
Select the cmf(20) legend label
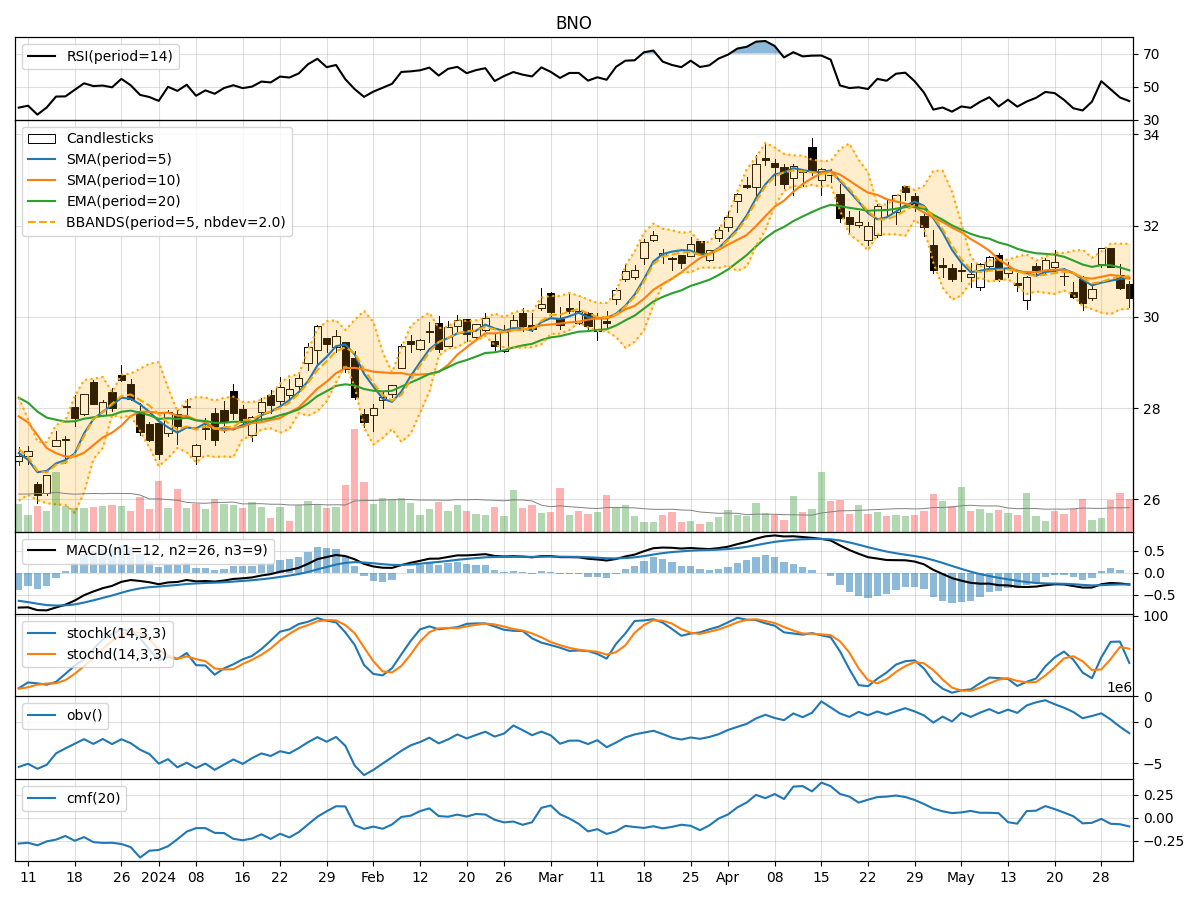pyautogui.click(x=92, y=798)
